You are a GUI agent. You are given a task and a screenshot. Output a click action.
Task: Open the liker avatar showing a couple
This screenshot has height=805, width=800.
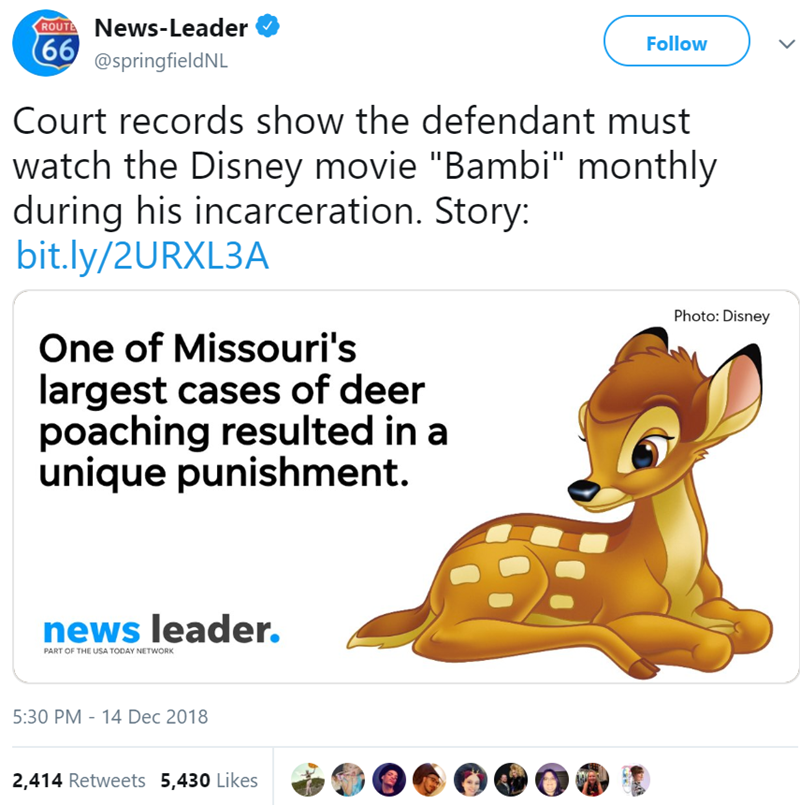511,780
